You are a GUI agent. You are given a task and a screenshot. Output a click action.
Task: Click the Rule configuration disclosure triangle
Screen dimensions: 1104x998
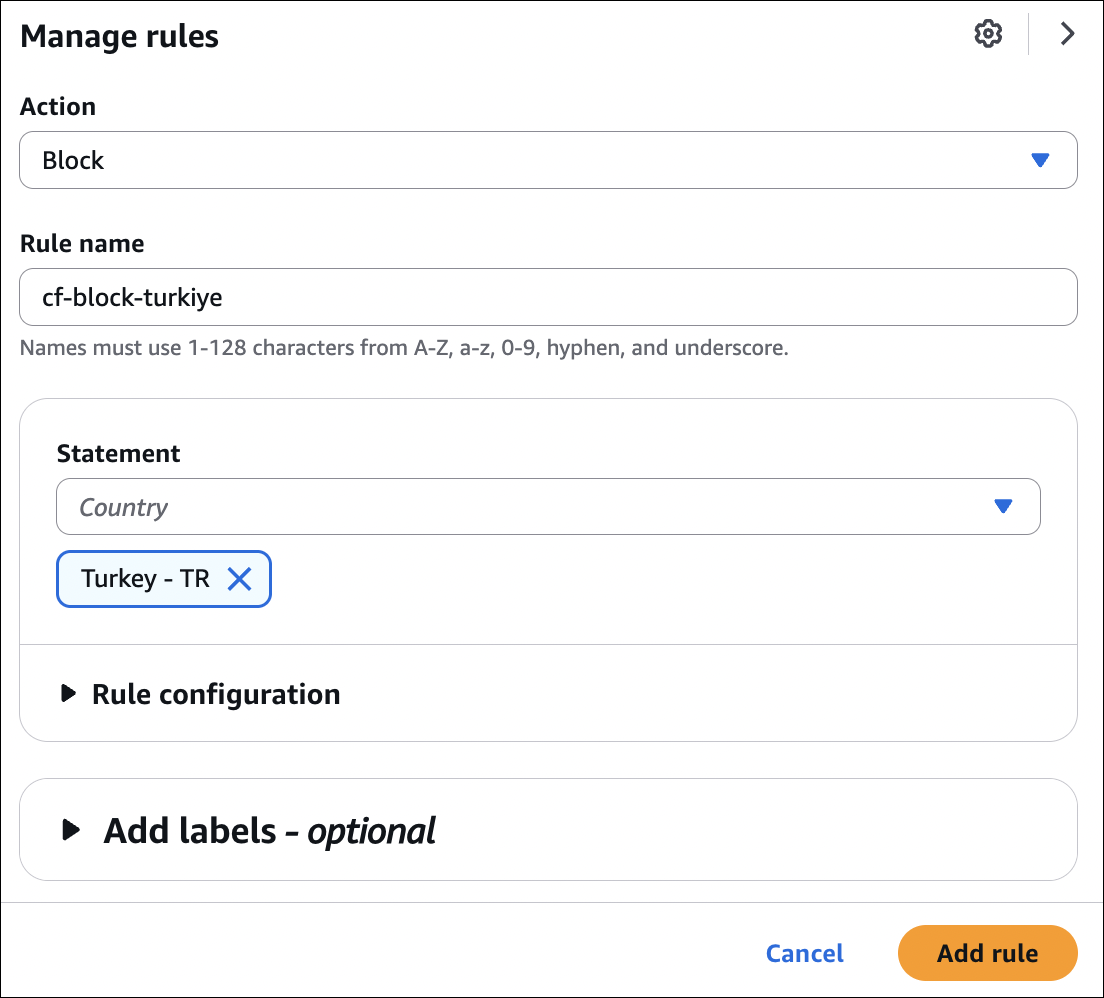68,694
